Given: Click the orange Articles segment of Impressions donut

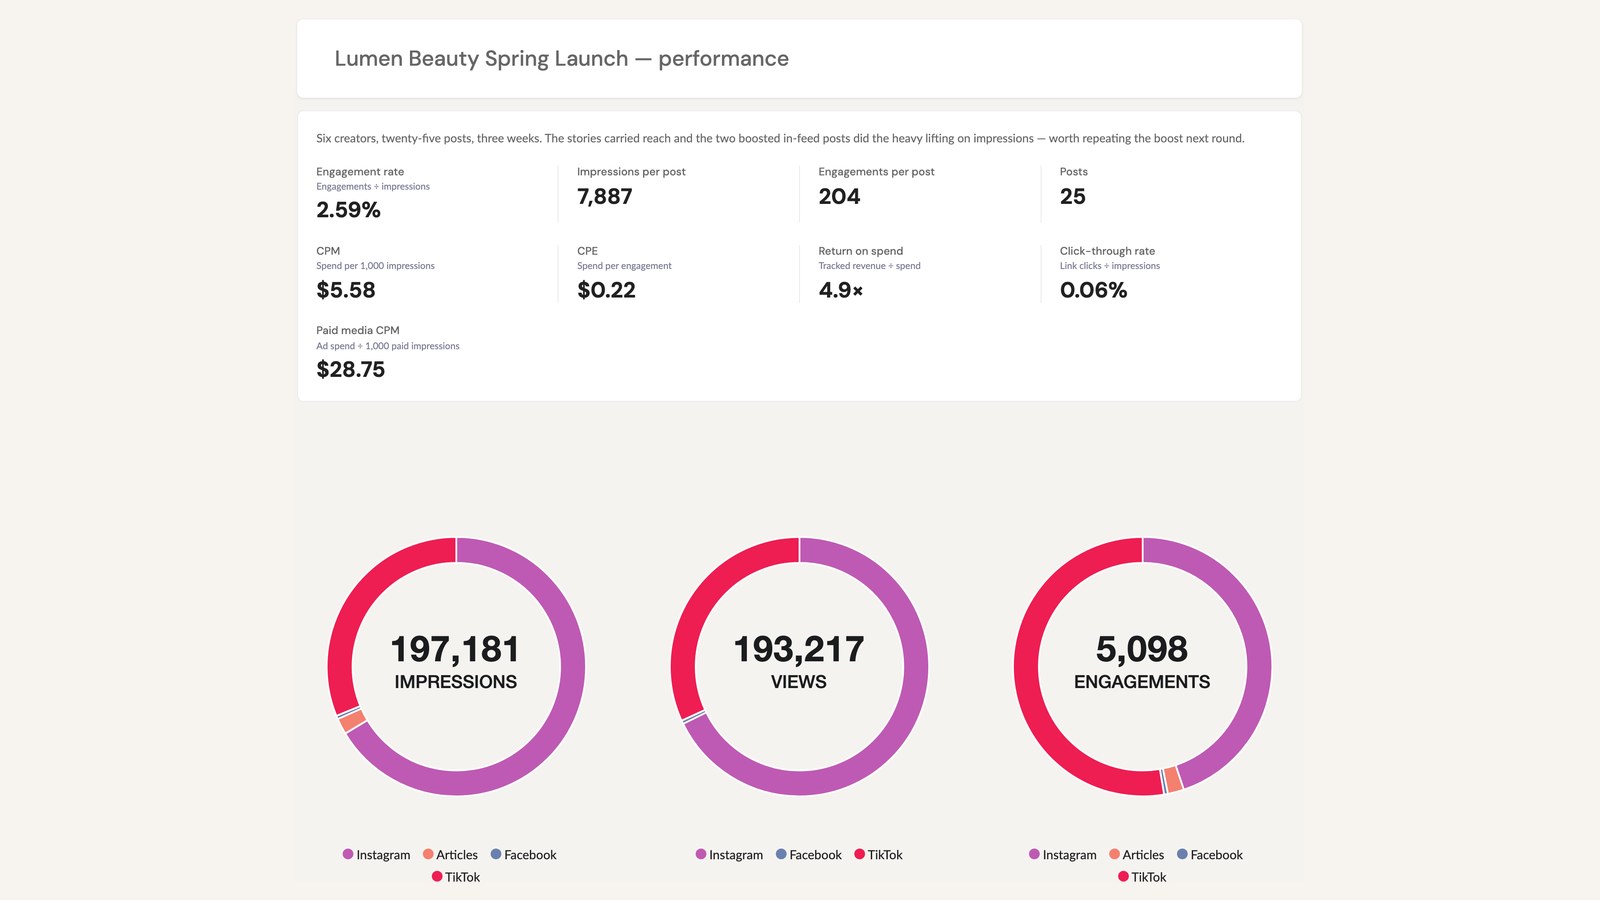Looking at the screenshot, I should [352, 721].
